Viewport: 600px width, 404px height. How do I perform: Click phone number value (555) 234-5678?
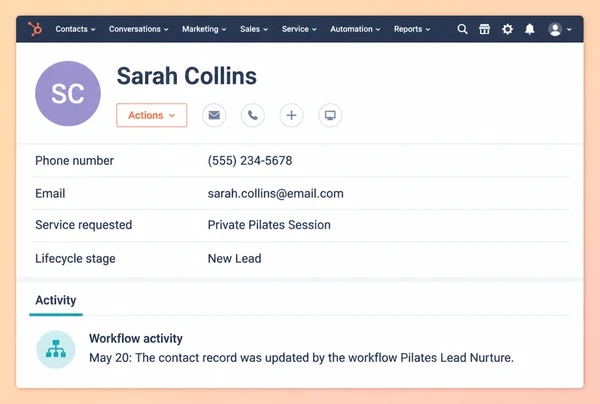(250, 161)
